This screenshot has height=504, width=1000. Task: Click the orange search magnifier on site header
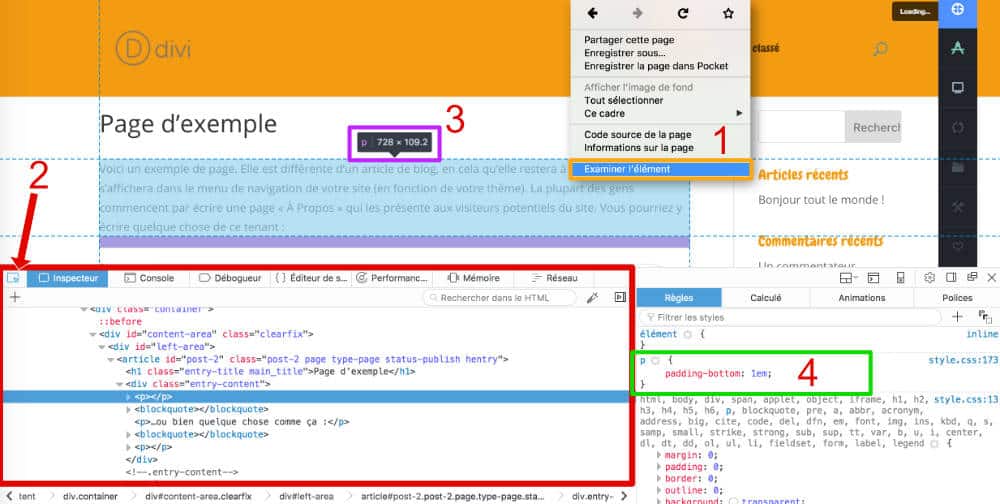coord(880,48)
